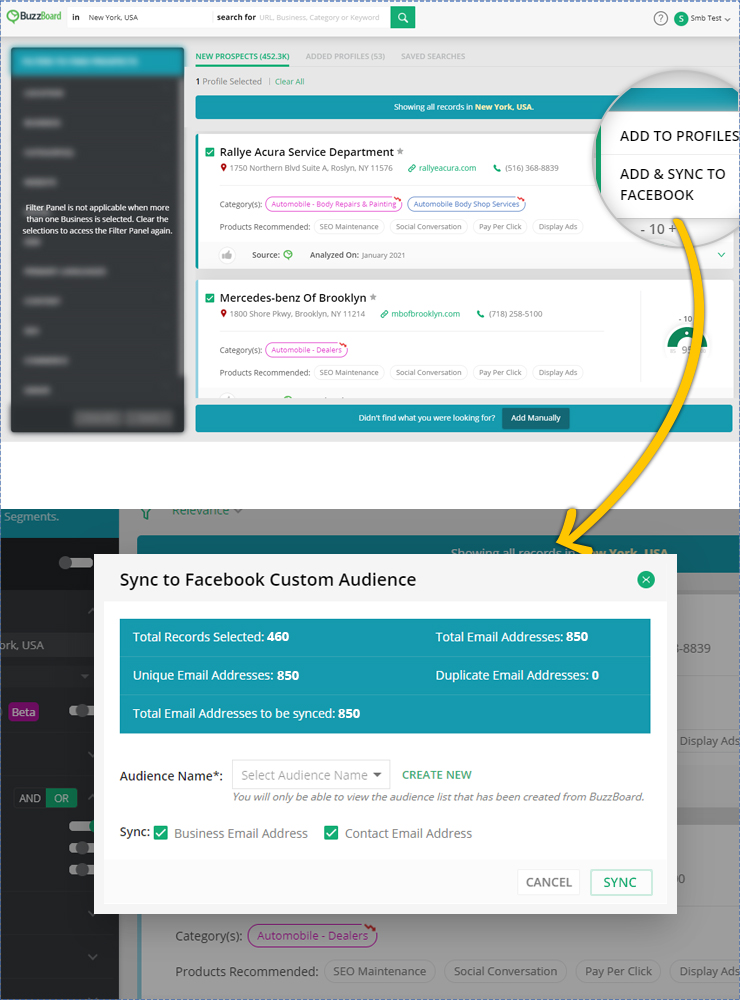Toggle the top sidebar switch below Segments
The width and height of the screenshot is (740, 1000).
[75, 562]
